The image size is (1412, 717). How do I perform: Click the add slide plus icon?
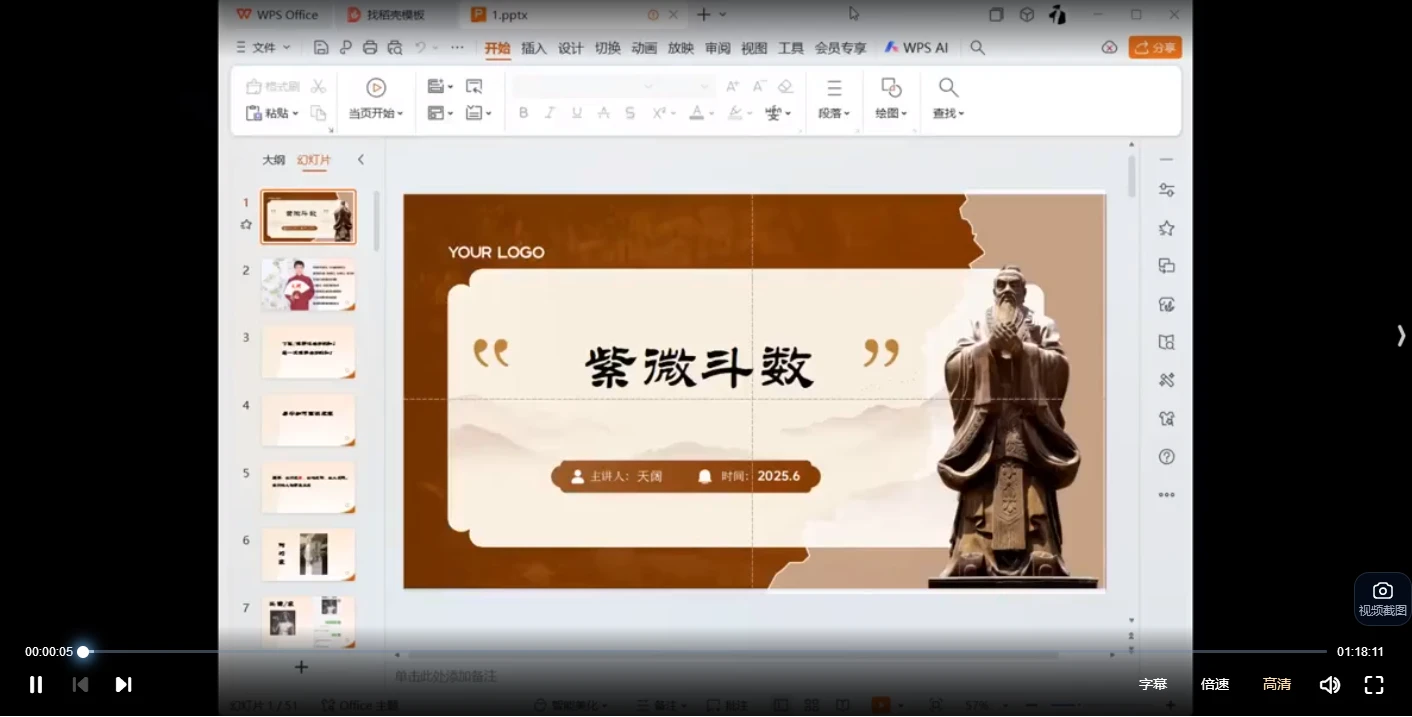tap(301, 667)
